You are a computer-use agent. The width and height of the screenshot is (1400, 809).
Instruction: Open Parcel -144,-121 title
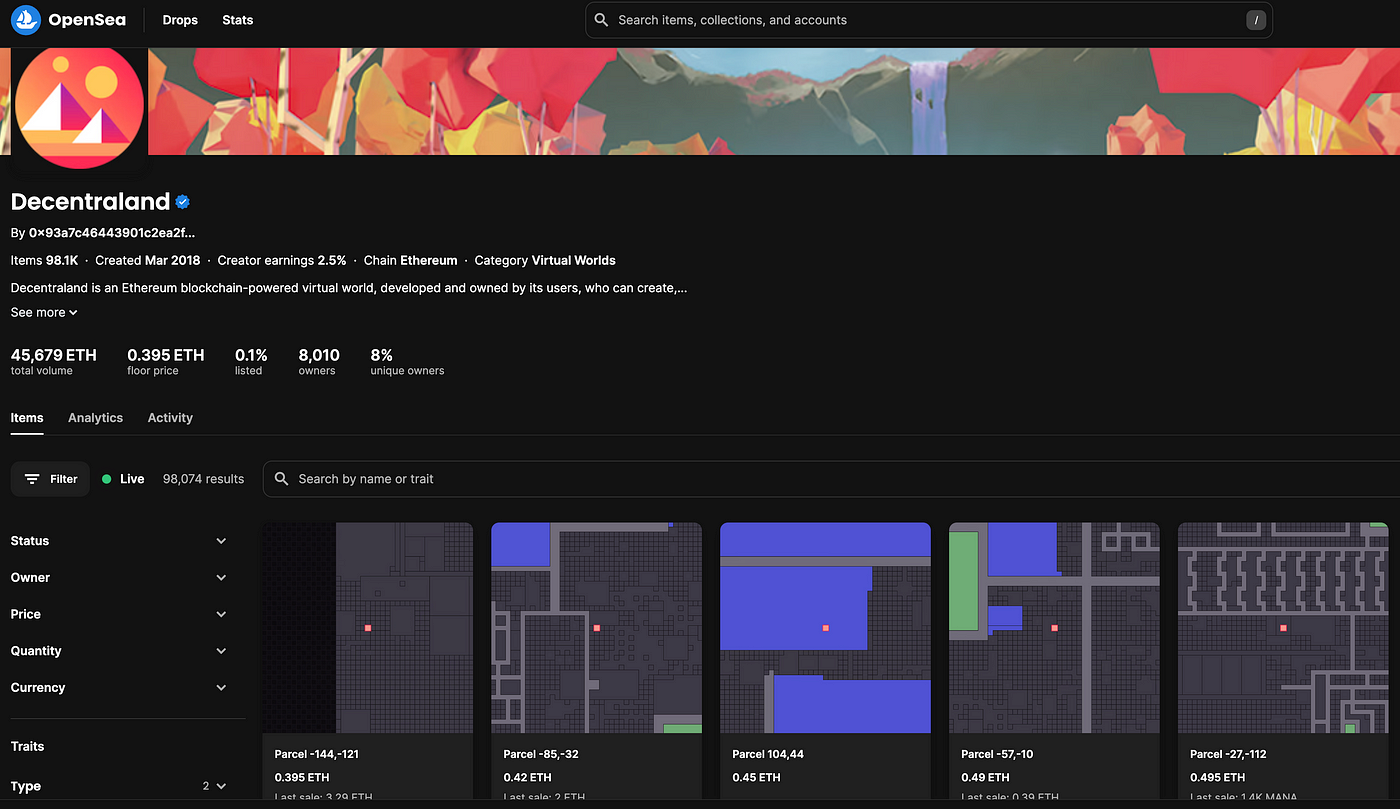coord(317,755)
